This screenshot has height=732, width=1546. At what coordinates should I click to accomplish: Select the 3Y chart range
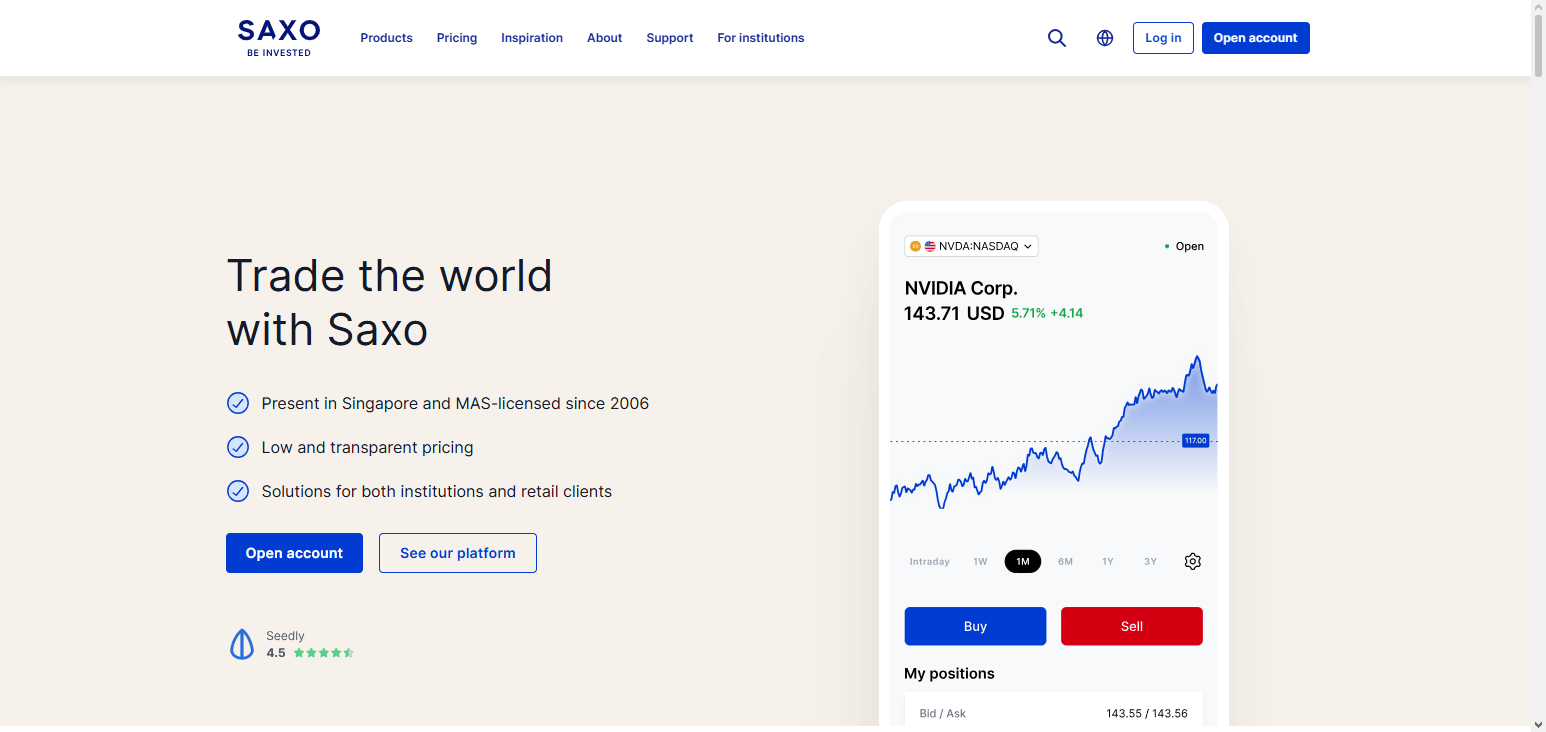click(x=1150, y=562)
